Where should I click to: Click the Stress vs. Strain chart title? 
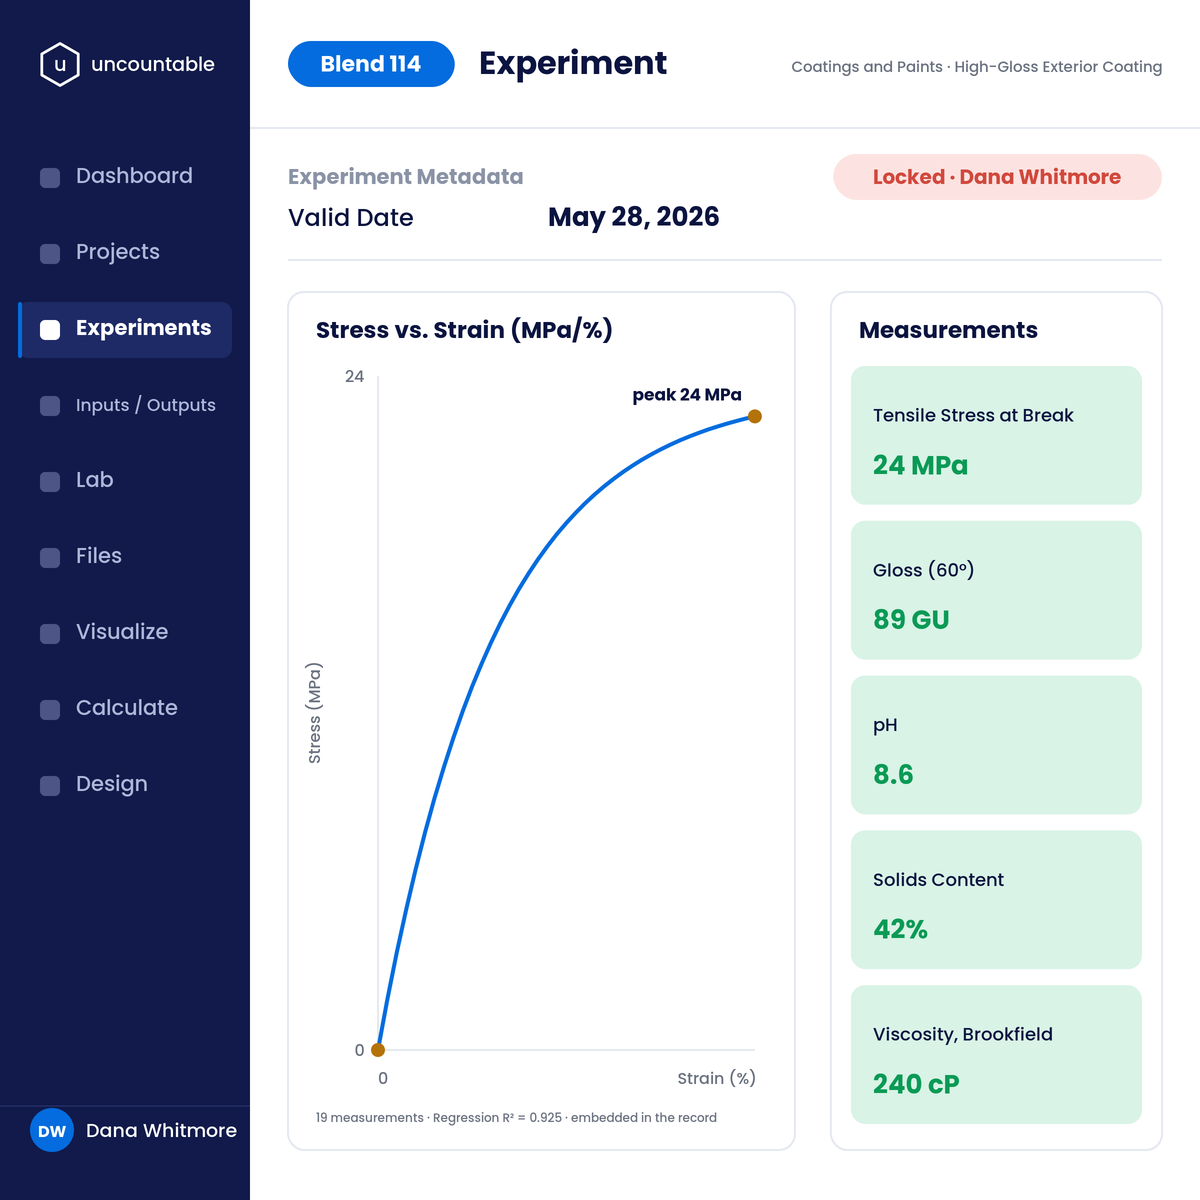(x=464, y=330)
